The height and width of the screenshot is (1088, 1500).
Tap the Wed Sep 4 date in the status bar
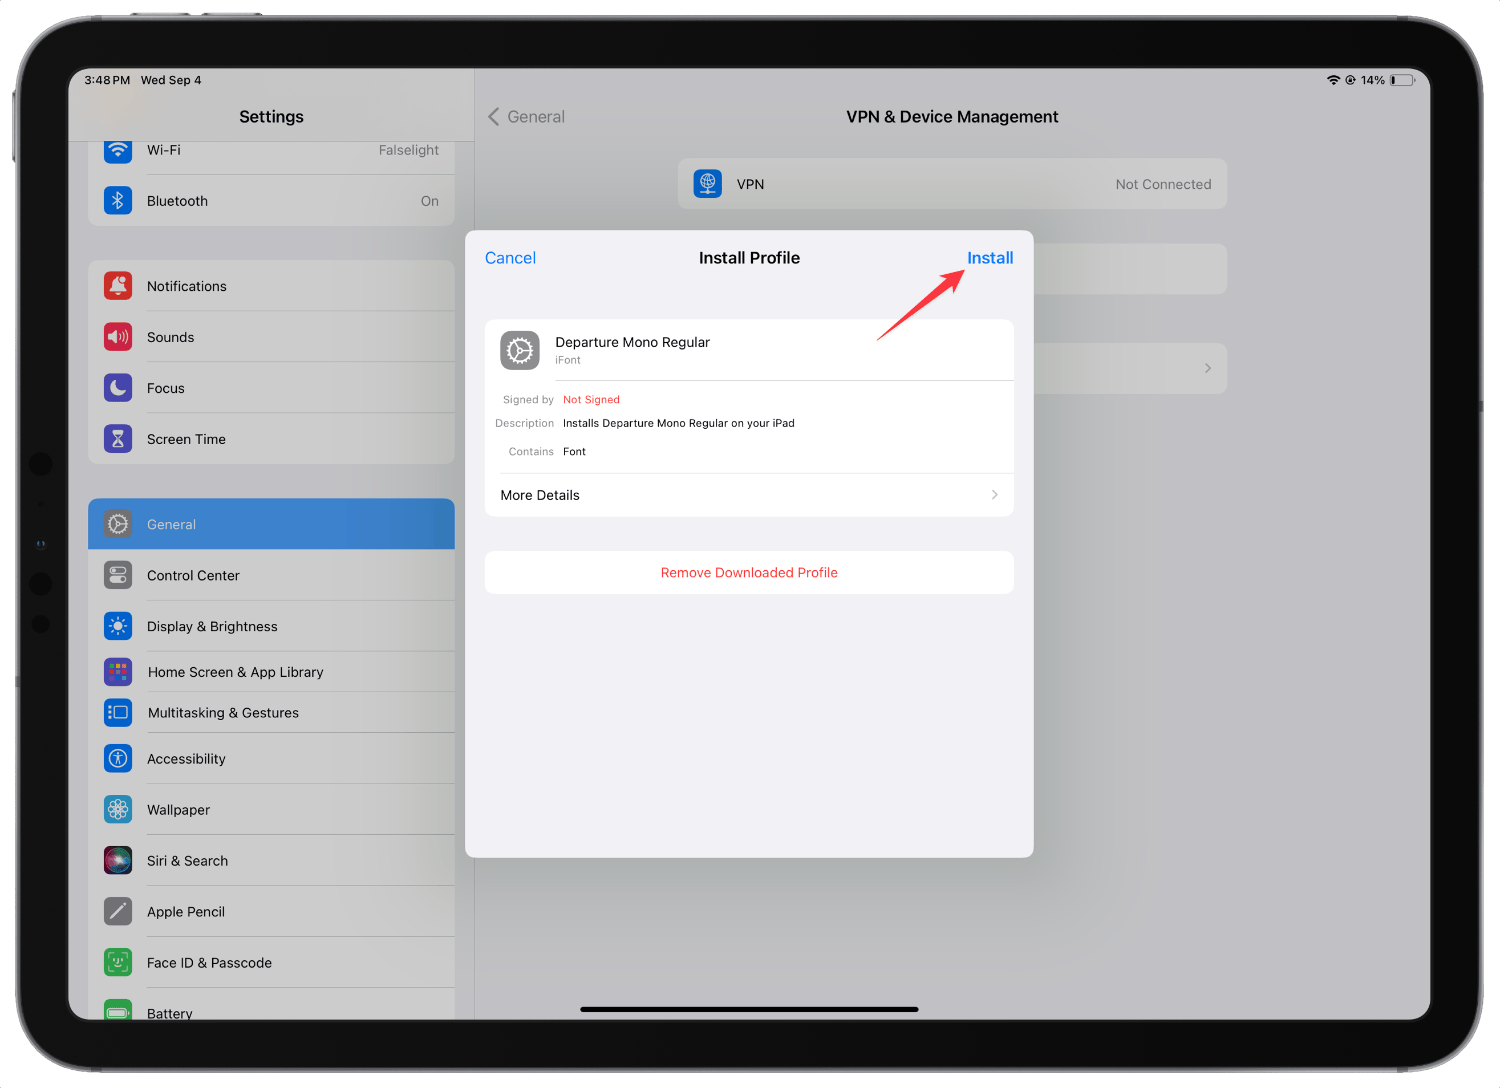[171, 80]
